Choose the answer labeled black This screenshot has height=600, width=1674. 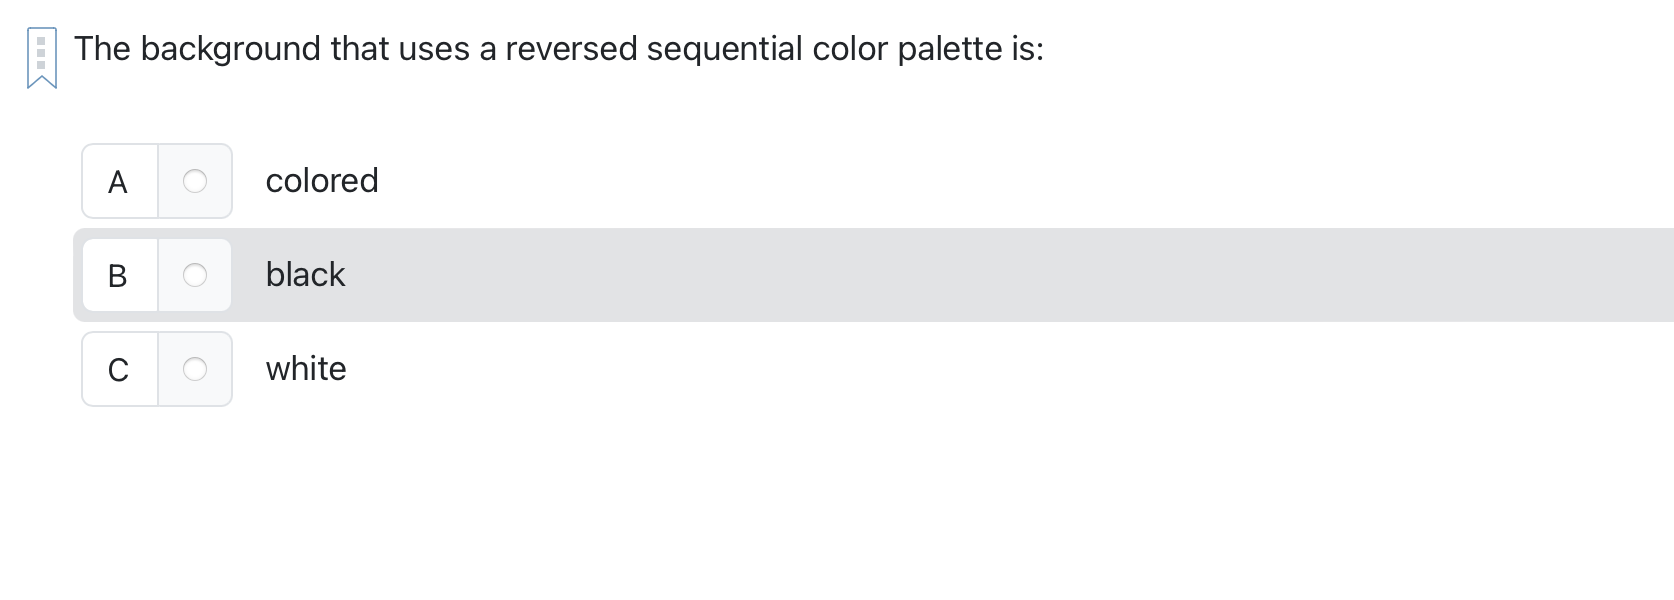pos(305,275)
